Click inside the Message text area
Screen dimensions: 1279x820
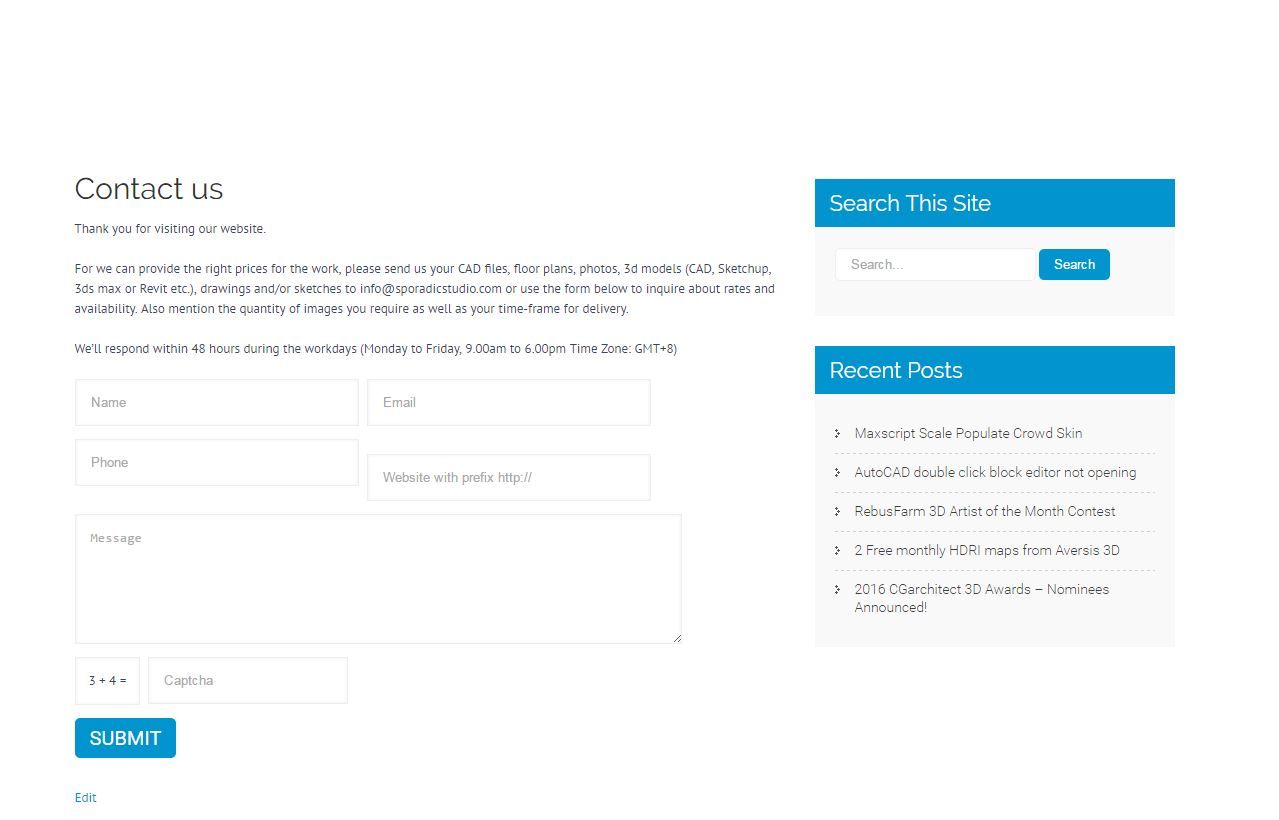point(378,579)
